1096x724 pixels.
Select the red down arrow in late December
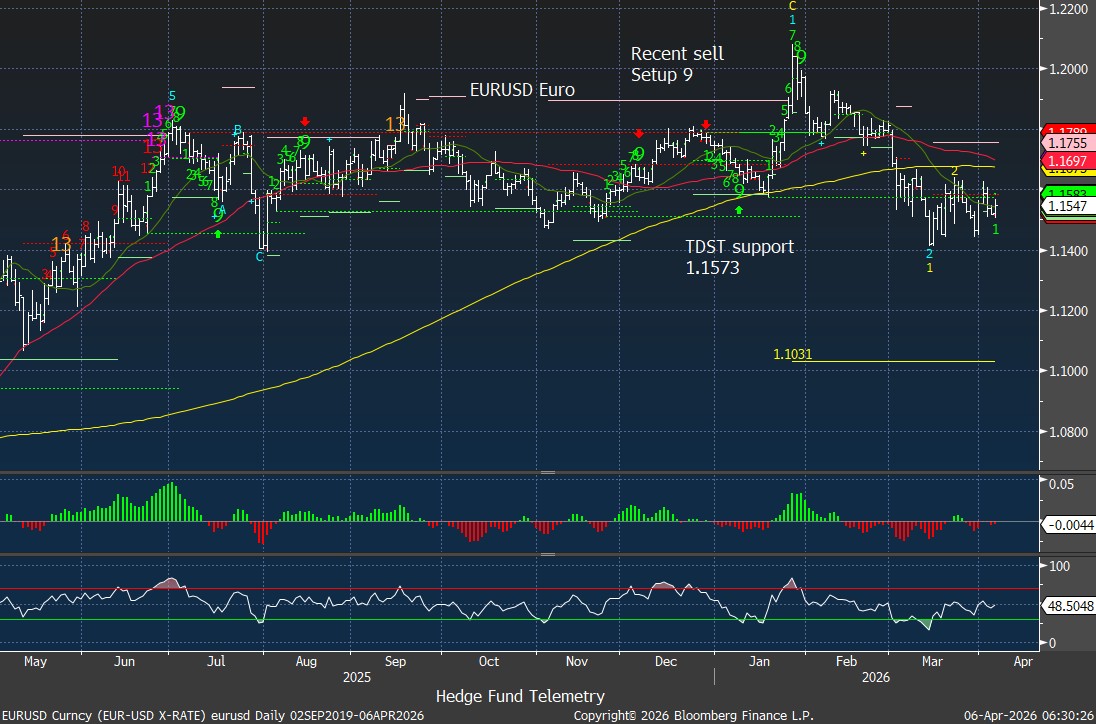(x=706, y=124)
